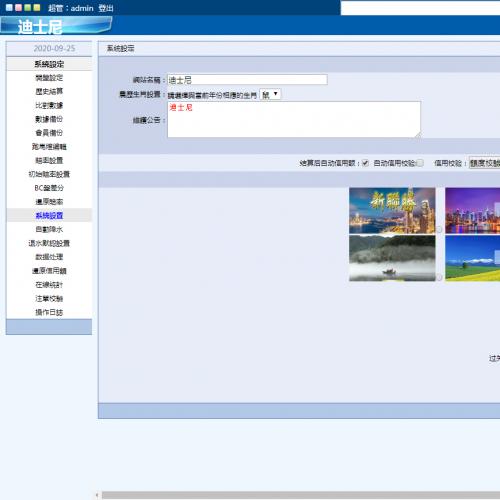The height and width of the screenshot is (500, 500).
Task: Click the horizontal scrollbar at bottom
Action: tap(301, 495)
